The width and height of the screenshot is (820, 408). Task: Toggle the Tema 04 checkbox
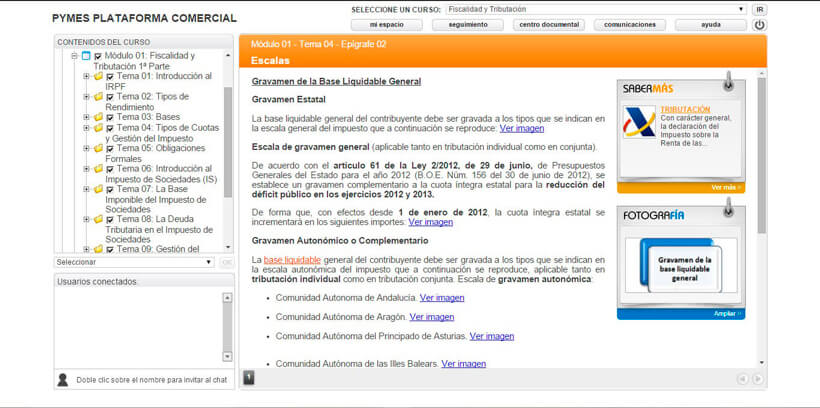110,128
